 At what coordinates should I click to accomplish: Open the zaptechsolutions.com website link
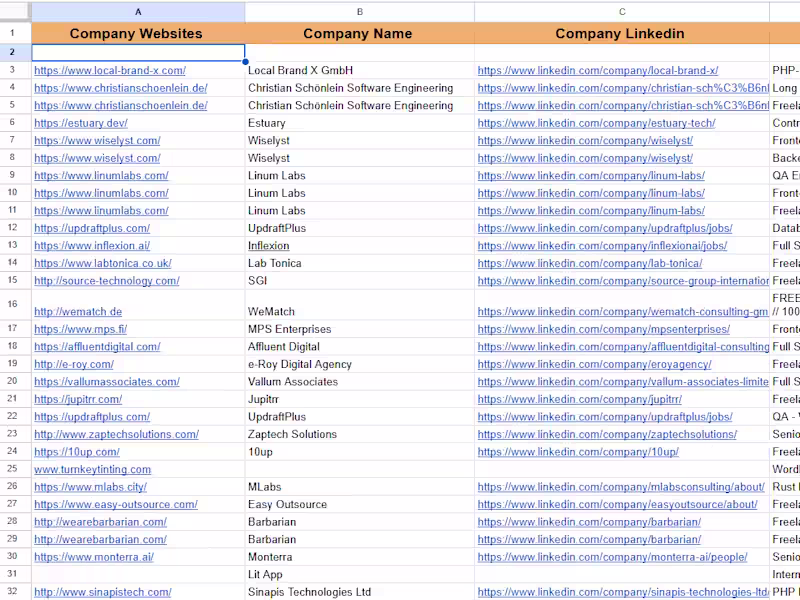click(x=116, y=434)
